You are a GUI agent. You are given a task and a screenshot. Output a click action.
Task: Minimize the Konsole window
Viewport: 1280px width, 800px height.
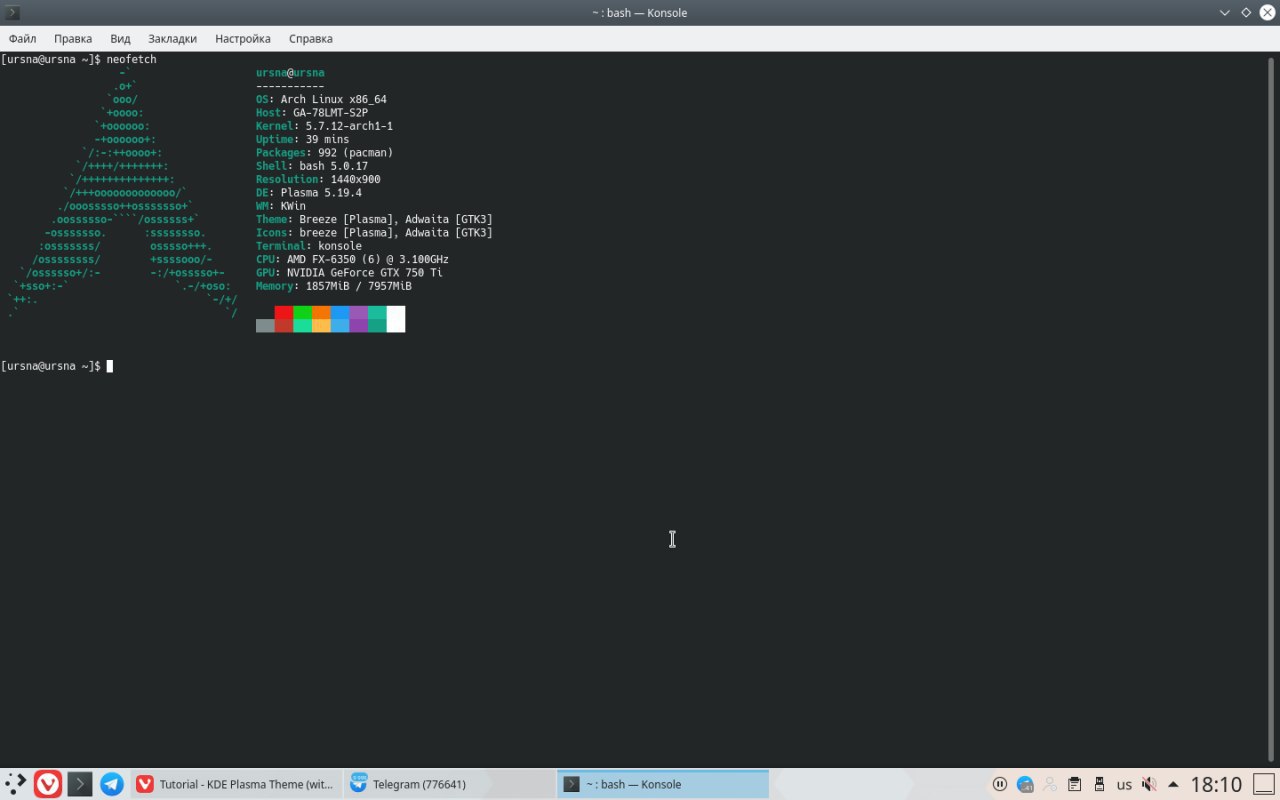coord(1225,13)
